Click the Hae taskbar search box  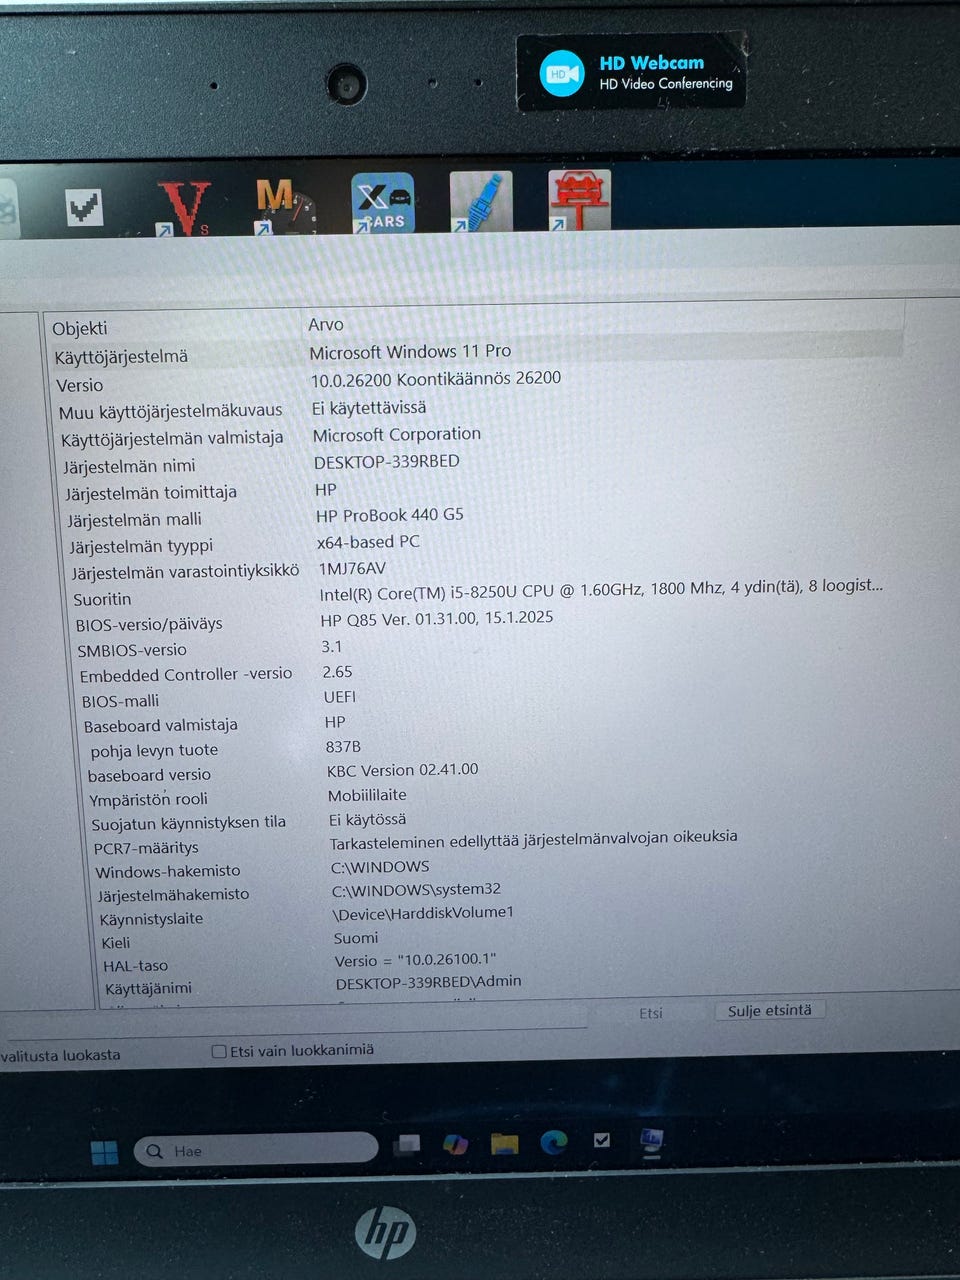256,1150
